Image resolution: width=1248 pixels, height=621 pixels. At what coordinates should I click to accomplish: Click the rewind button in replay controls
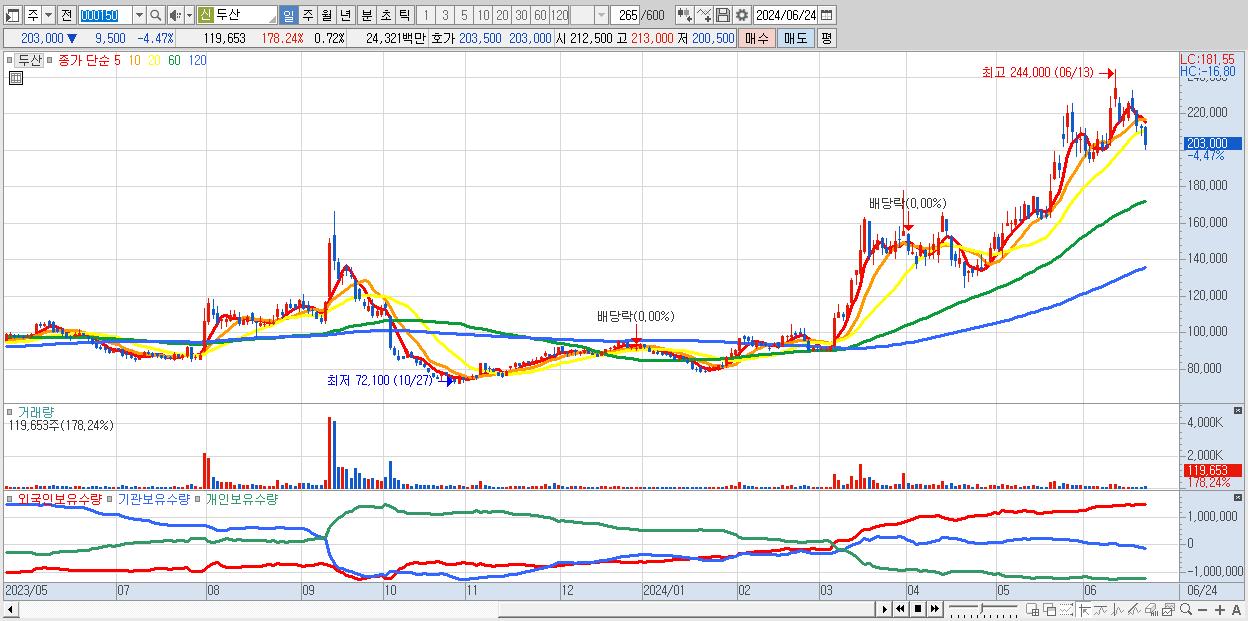[x=900, y=609]
